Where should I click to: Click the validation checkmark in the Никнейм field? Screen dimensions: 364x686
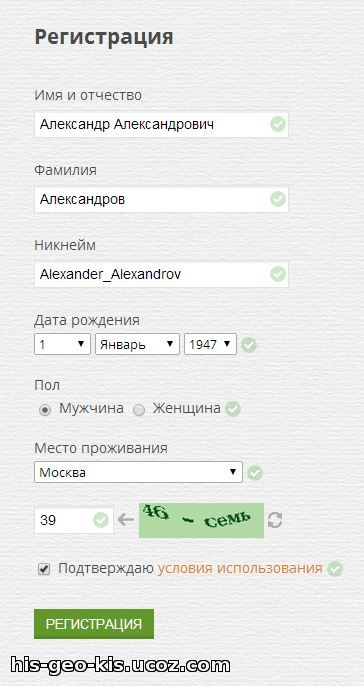click(278, 274)
